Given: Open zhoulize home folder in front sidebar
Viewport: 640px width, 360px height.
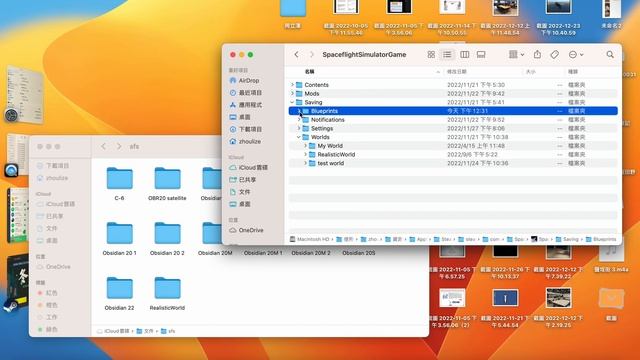Looking at the screenshot, I should tap(245, 142).
